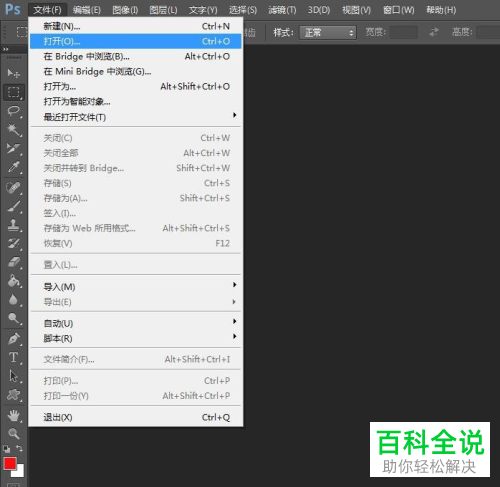Select the Path Selection tool
500x487 pixels.
point(13,376)
